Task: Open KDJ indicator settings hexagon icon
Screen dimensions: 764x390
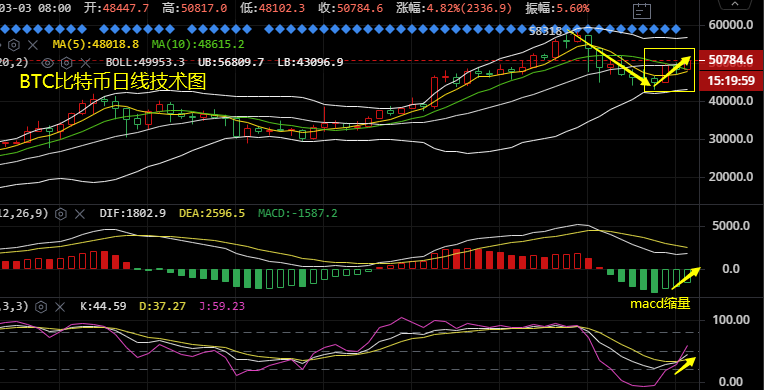Action: (41, 307)
